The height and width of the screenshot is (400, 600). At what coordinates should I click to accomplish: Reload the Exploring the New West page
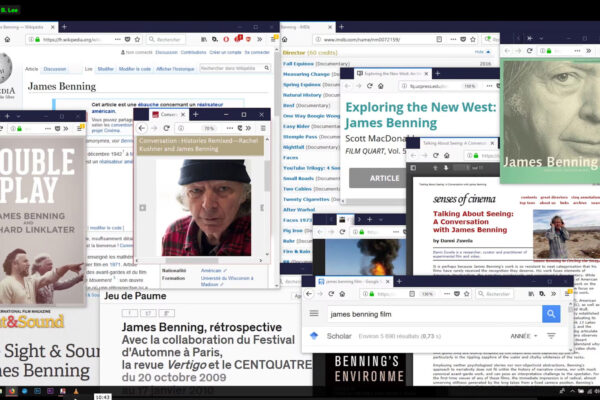(370, 86)
